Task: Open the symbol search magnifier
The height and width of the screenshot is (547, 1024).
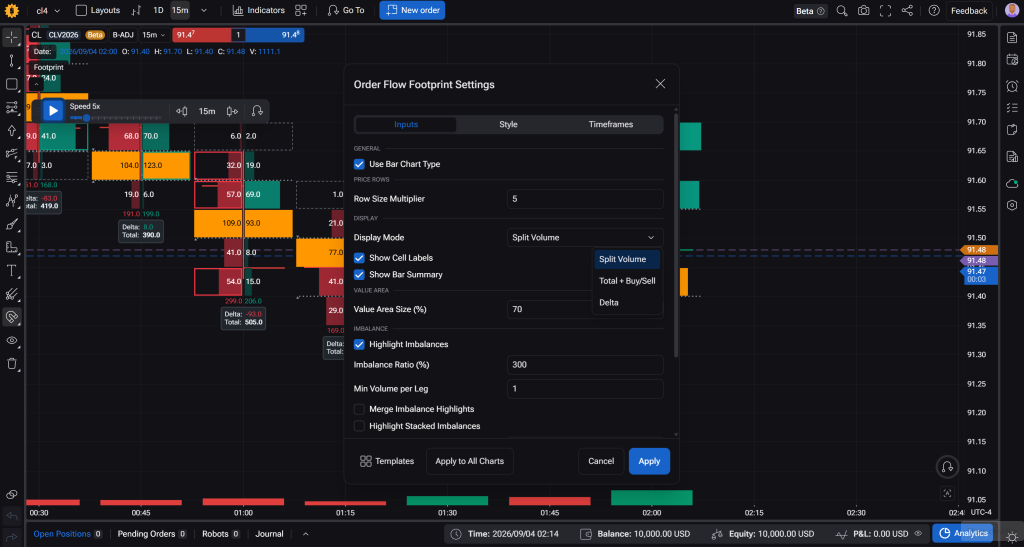Action: [x=842, y=10]
